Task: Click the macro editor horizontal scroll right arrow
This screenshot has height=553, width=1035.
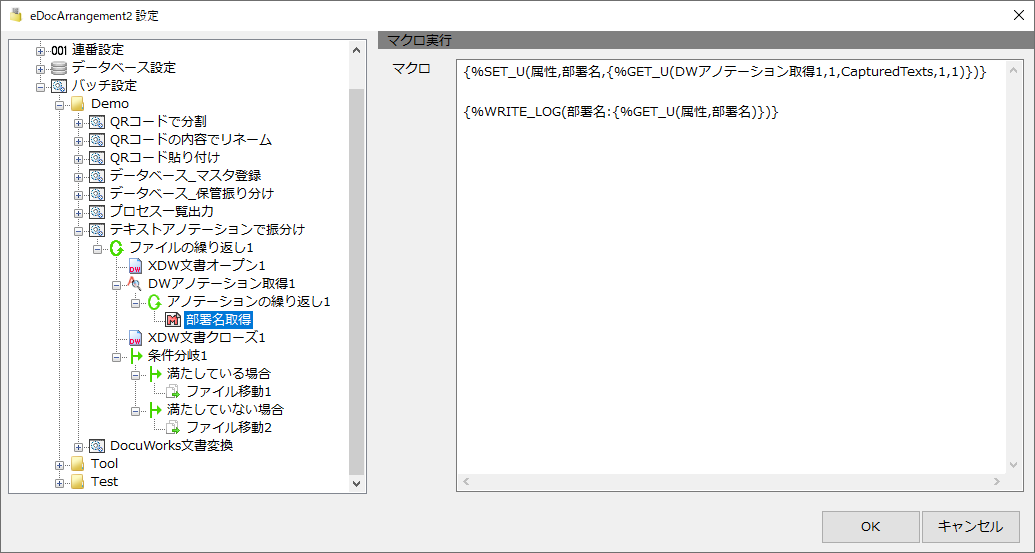Action: (999, 482)
